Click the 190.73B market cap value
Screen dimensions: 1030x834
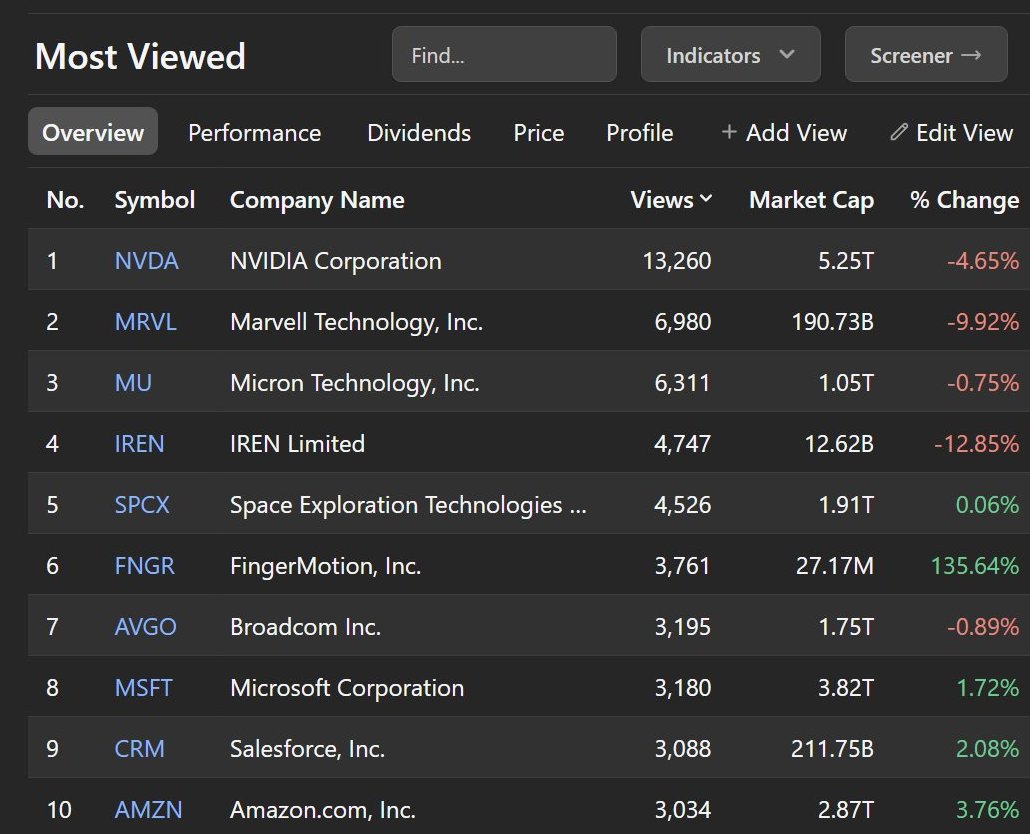tap(832, 322)
